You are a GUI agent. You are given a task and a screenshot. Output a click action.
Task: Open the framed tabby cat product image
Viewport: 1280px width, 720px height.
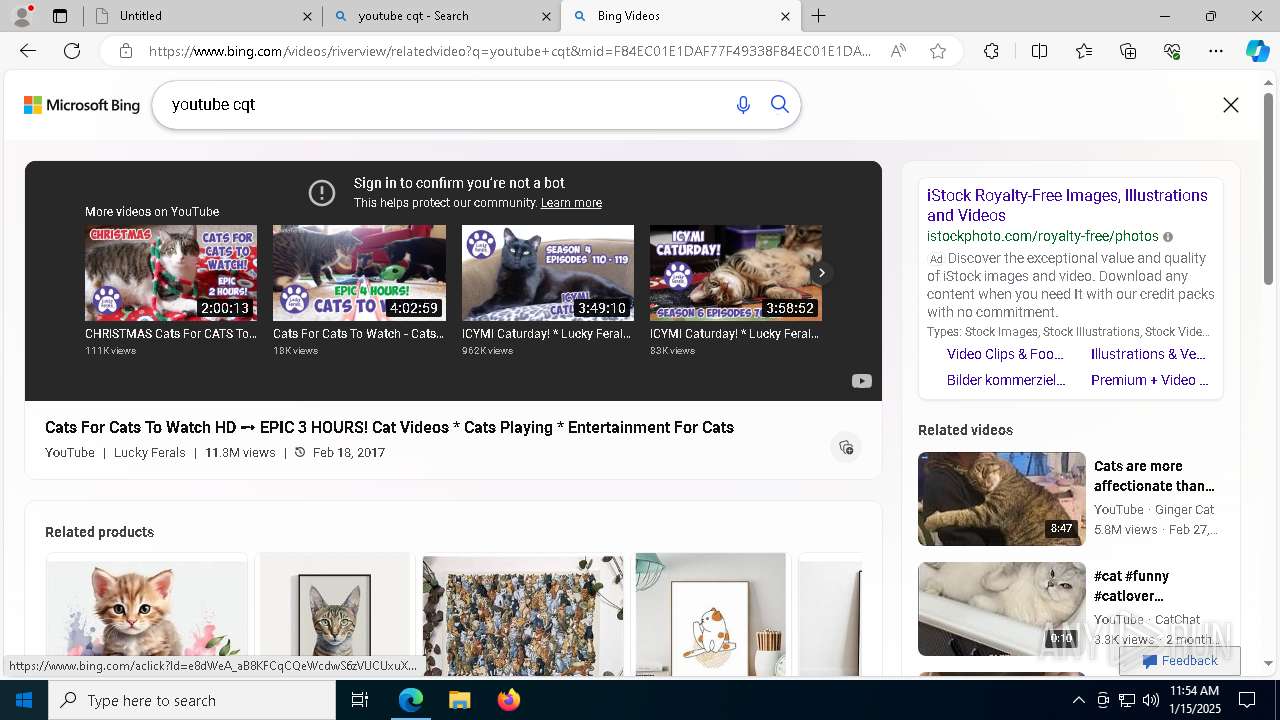click(335, 615)
